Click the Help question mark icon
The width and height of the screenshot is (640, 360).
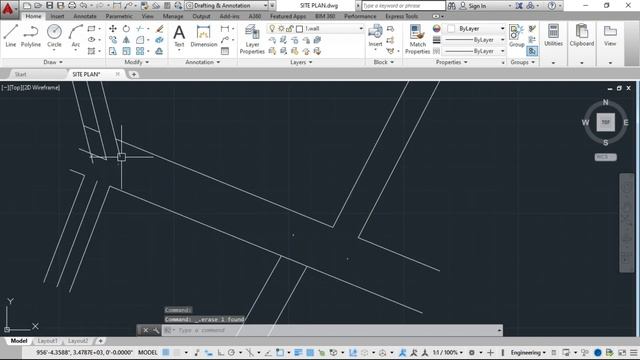[x=552, y=6]
